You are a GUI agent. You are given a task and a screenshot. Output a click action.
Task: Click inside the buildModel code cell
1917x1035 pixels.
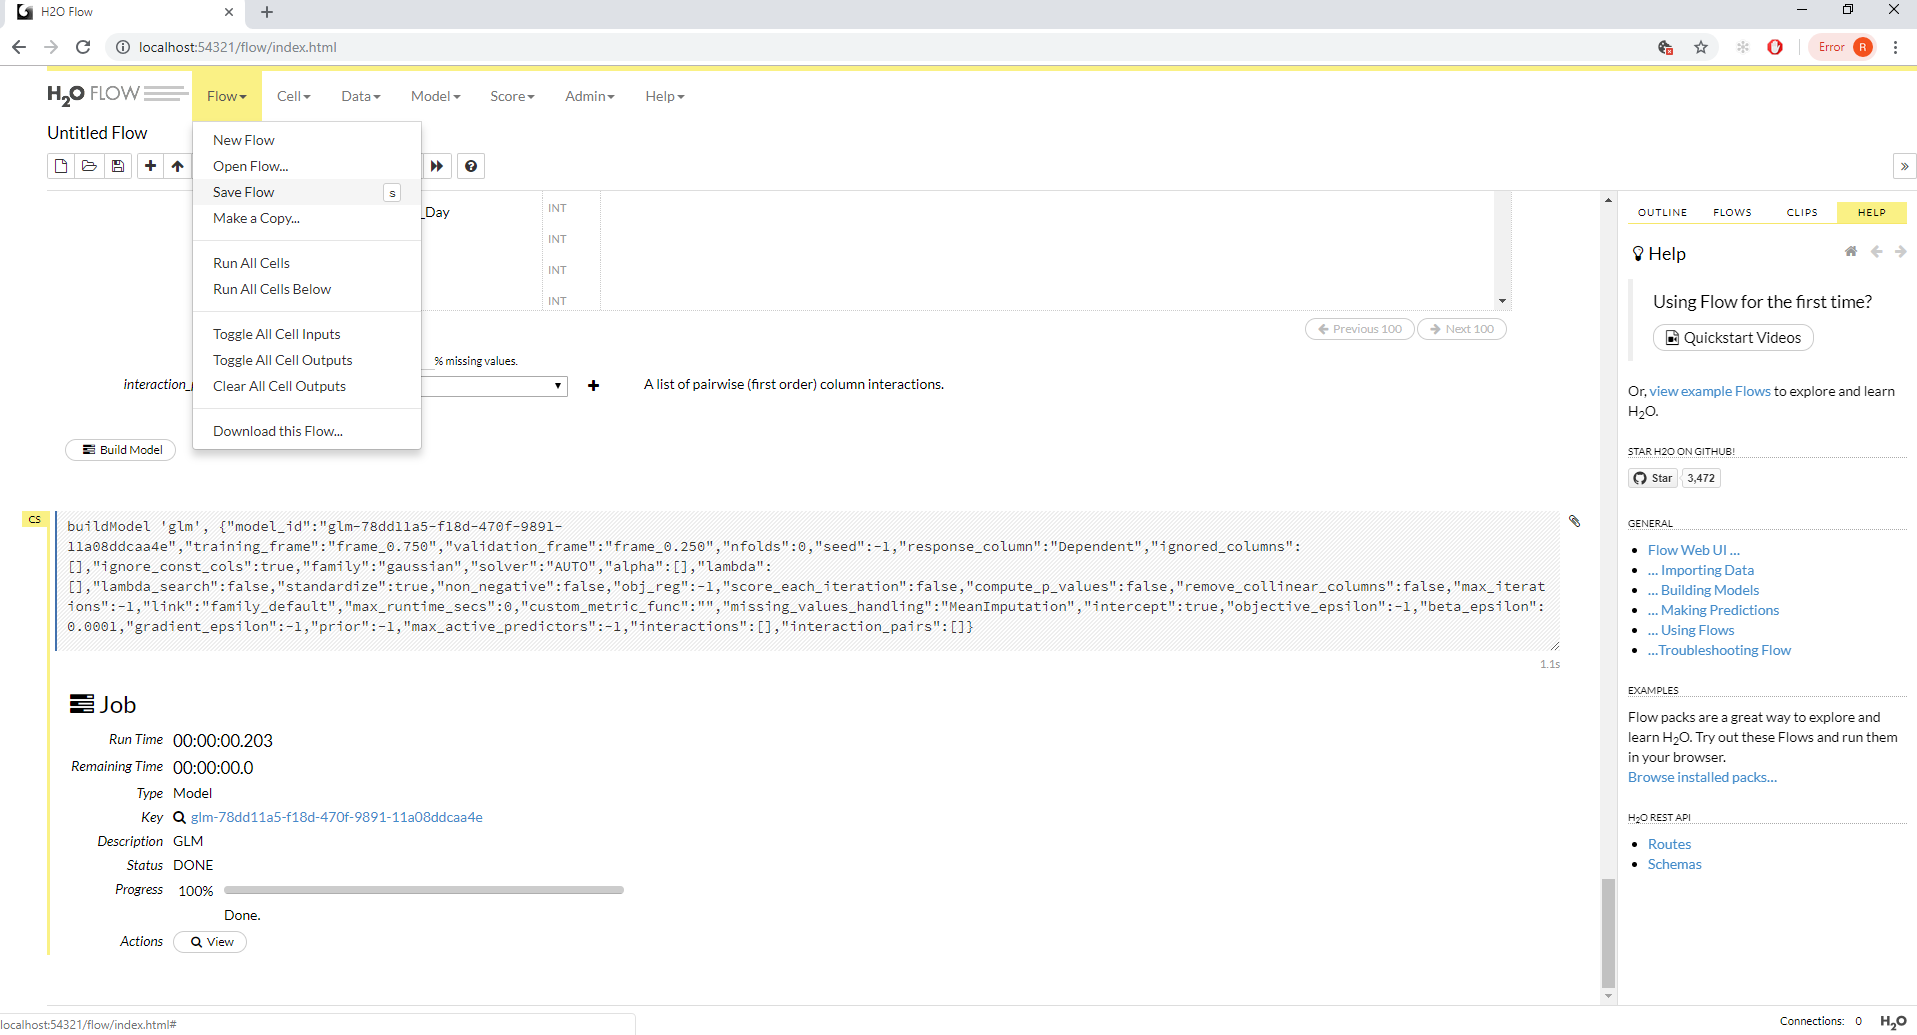point(808,580)
